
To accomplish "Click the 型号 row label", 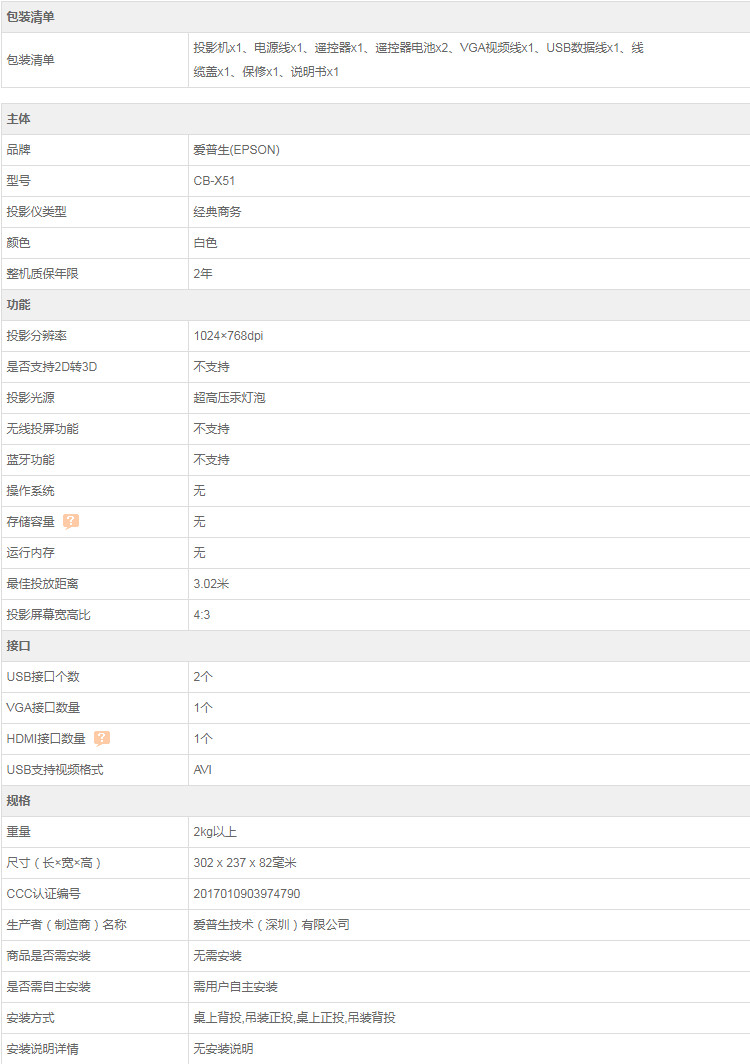I will click(18, 181).
